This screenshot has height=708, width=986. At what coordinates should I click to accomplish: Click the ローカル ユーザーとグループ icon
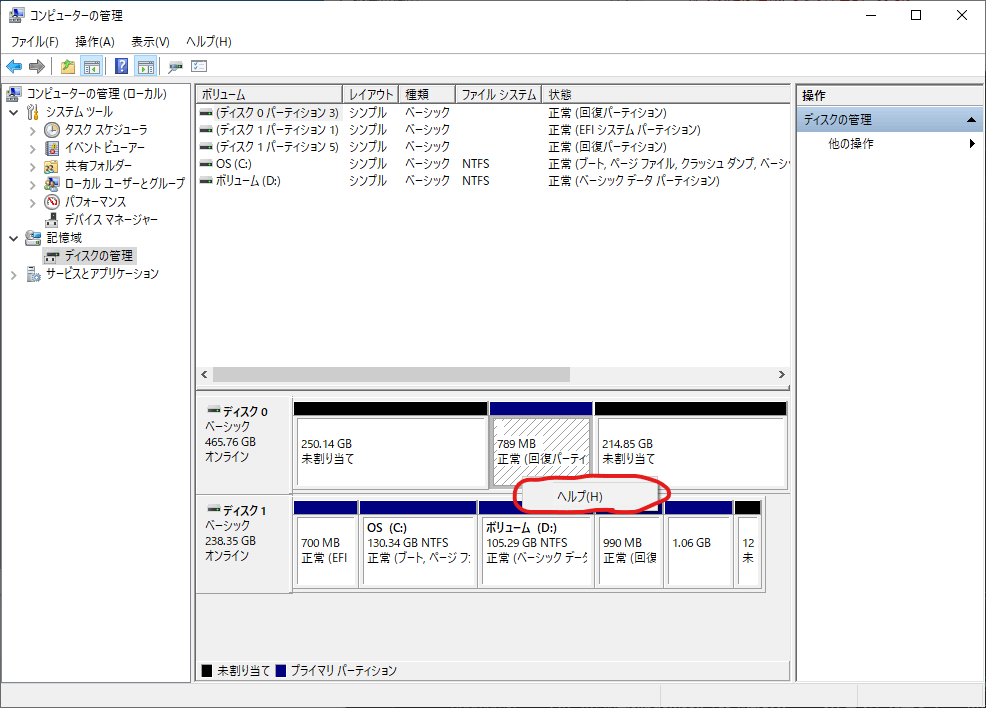pyautogui.click(x=52, y=184)
